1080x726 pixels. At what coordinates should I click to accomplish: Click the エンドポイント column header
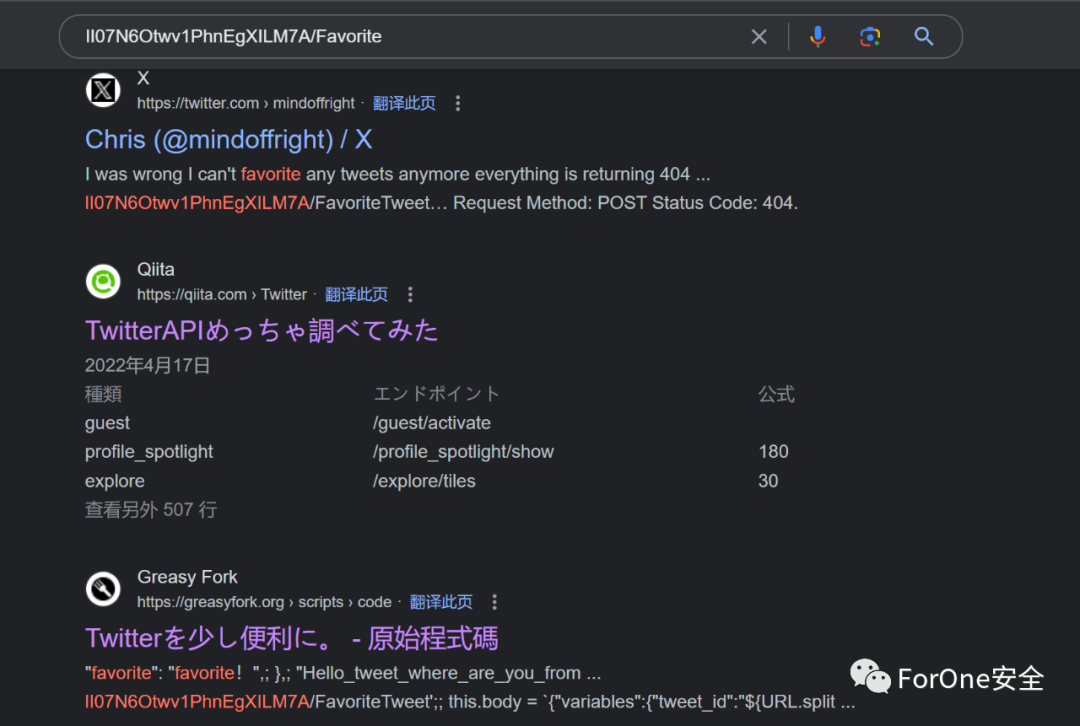pos(436,394)
